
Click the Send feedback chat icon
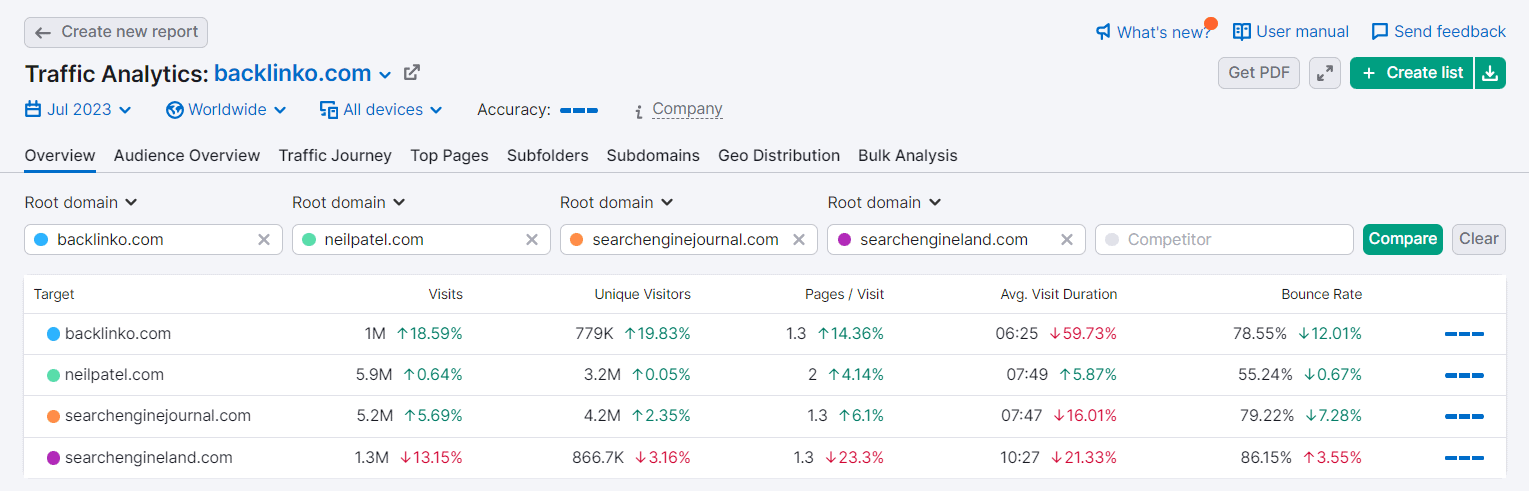click(1380, 32)
